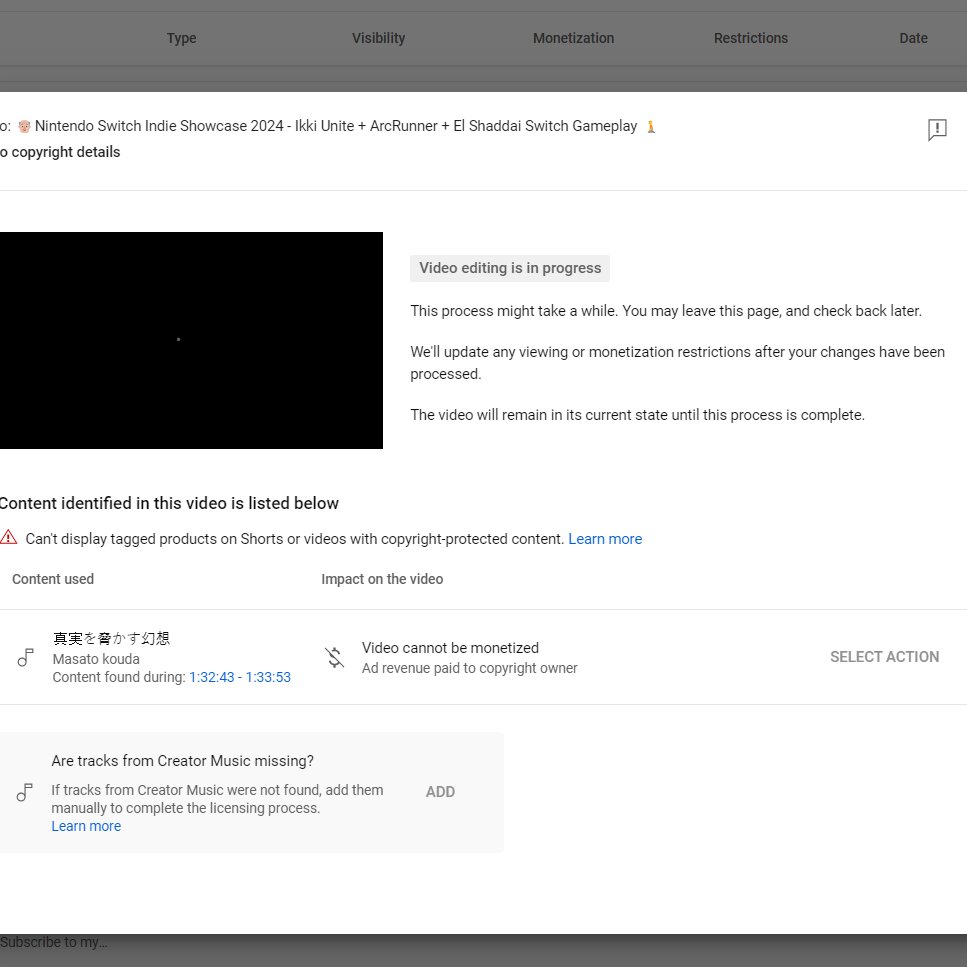Click the Restrictions column header
967x967 pixels.
coord(751,38)
